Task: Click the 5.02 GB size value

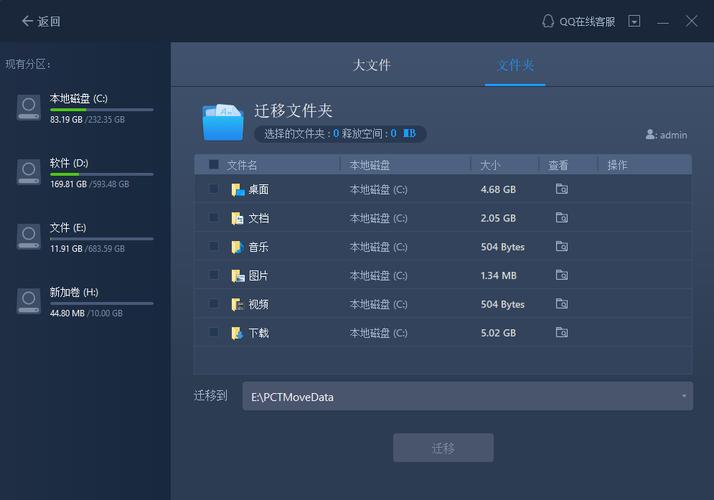Action: 498,333
